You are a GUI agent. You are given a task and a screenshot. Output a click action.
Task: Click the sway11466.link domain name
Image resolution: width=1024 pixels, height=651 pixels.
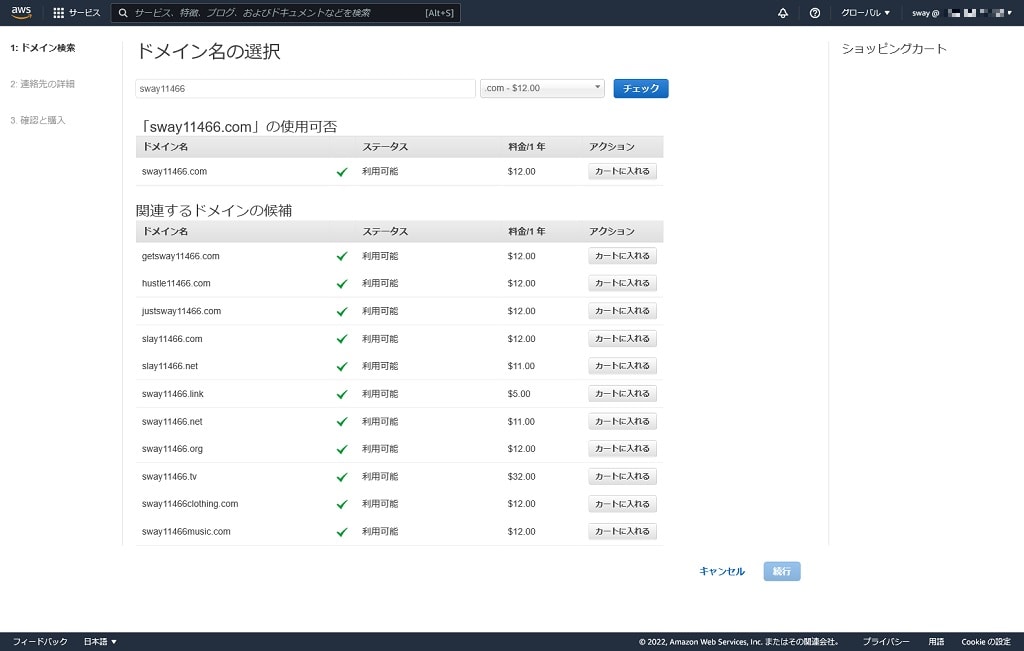tap(173, 394)
